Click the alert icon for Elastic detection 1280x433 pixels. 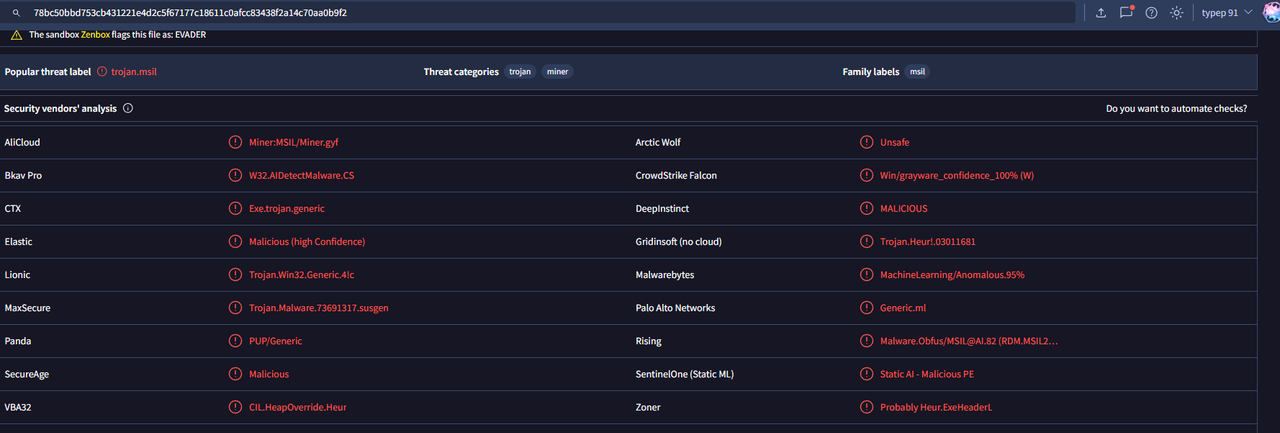click(x=235, y=241)
